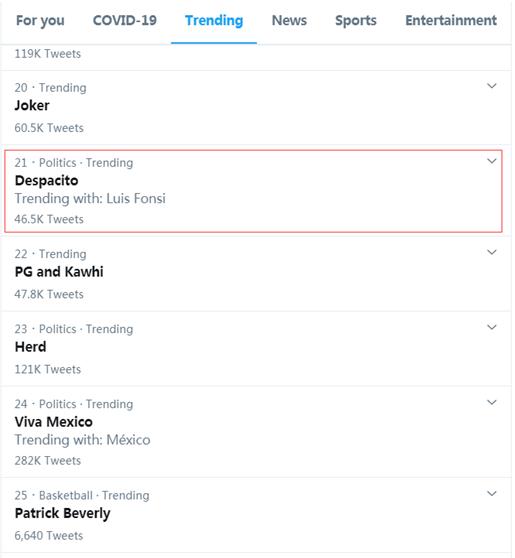Switch to the For you tab
Viewport: 515px width, 558px height.
pos(40,21)
